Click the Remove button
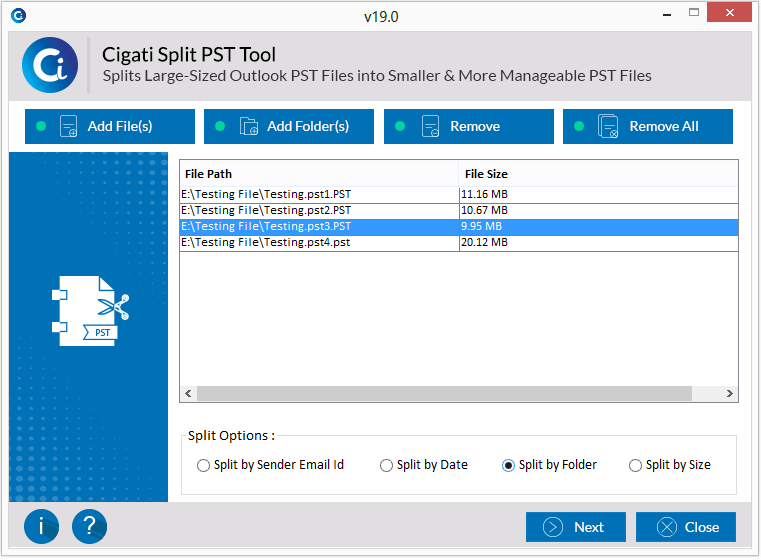 pos(468,127)
